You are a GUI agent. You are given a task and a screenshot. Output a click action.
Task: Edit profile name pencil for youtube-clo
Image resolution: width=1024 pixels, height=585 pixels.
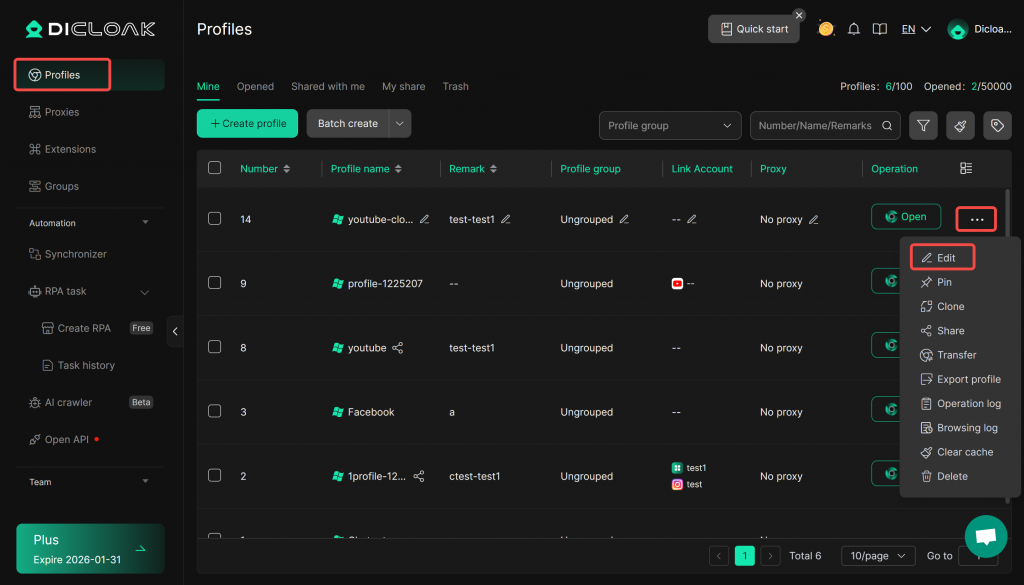425,219
